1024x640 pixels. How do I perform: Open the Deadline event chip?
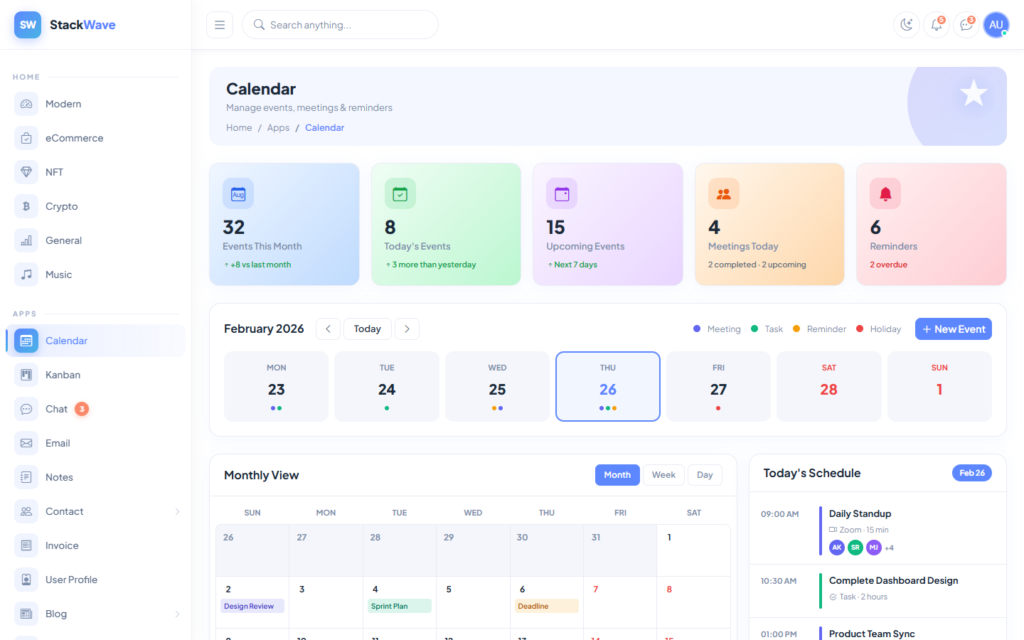tap(546, 606)
